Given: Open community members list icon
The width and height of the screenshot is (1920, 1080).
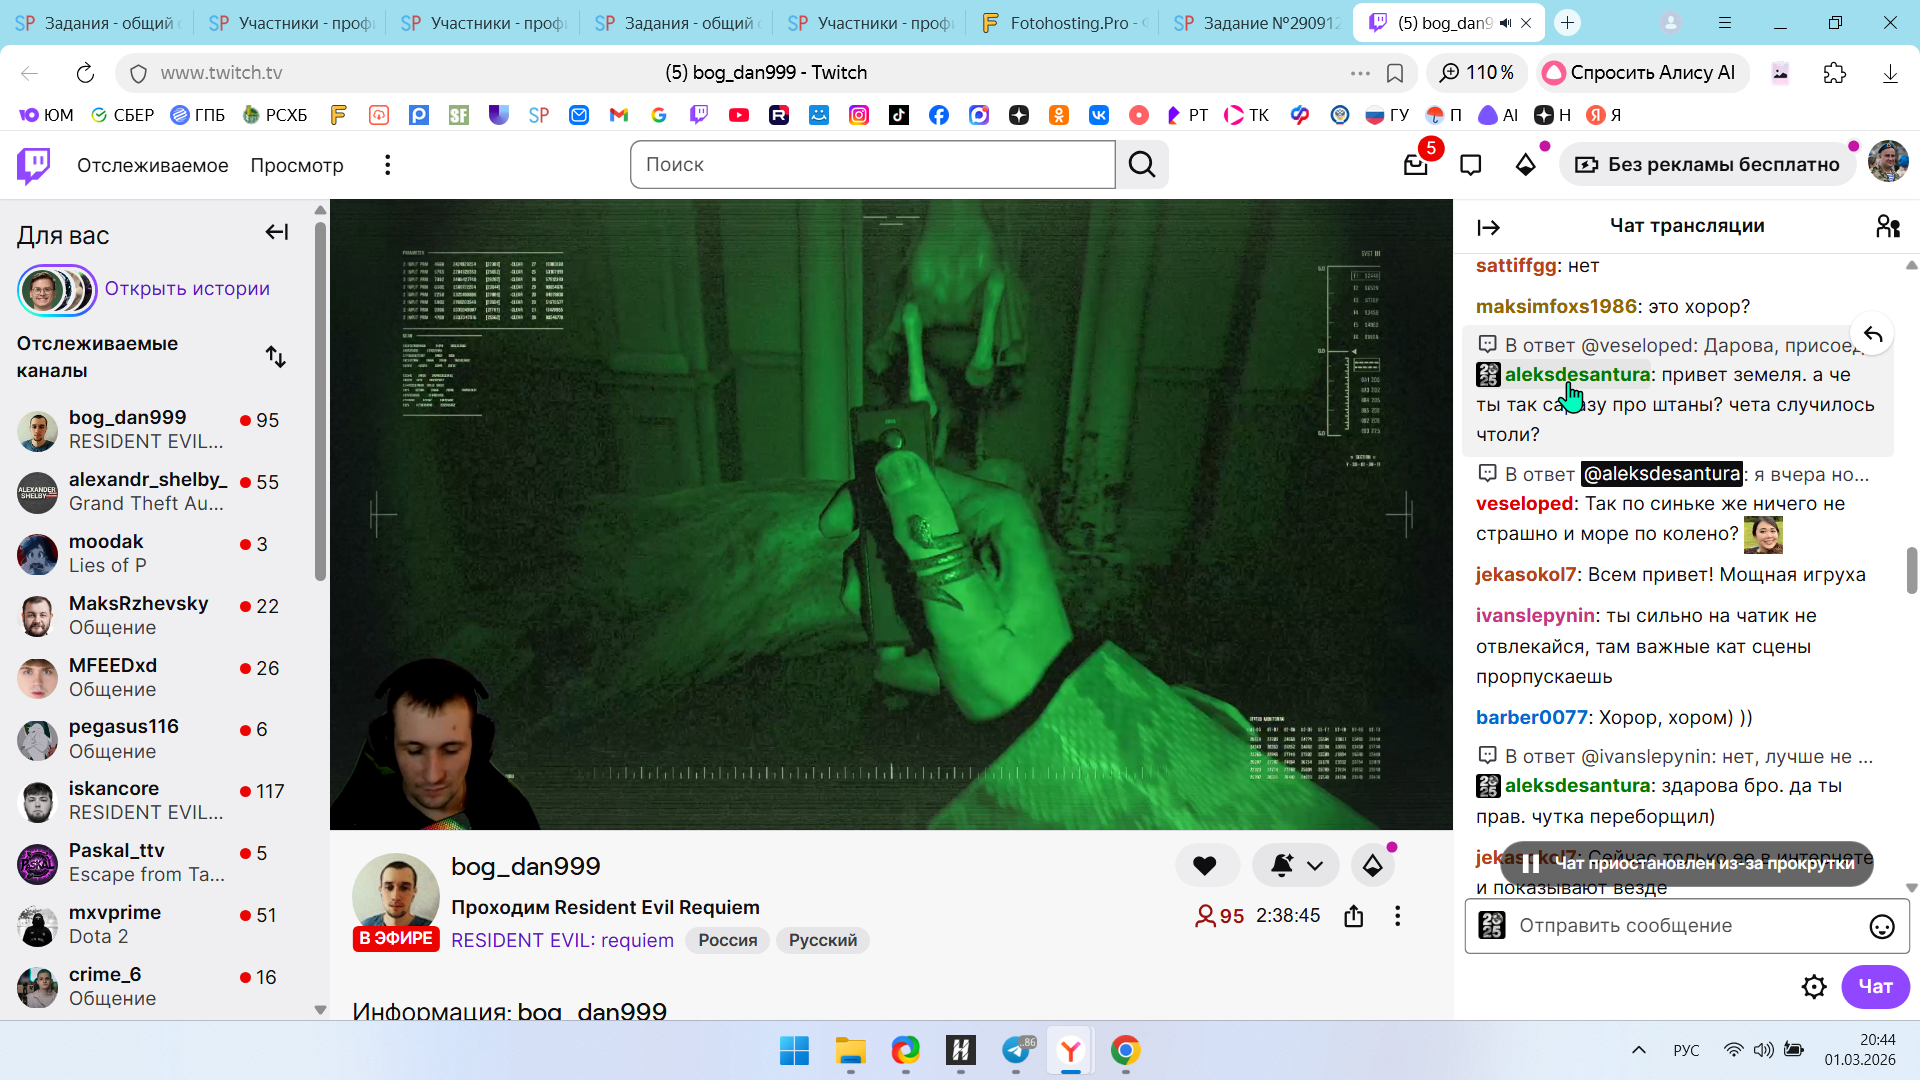Looking at the screenshot, I should [x=1888, y=227].
